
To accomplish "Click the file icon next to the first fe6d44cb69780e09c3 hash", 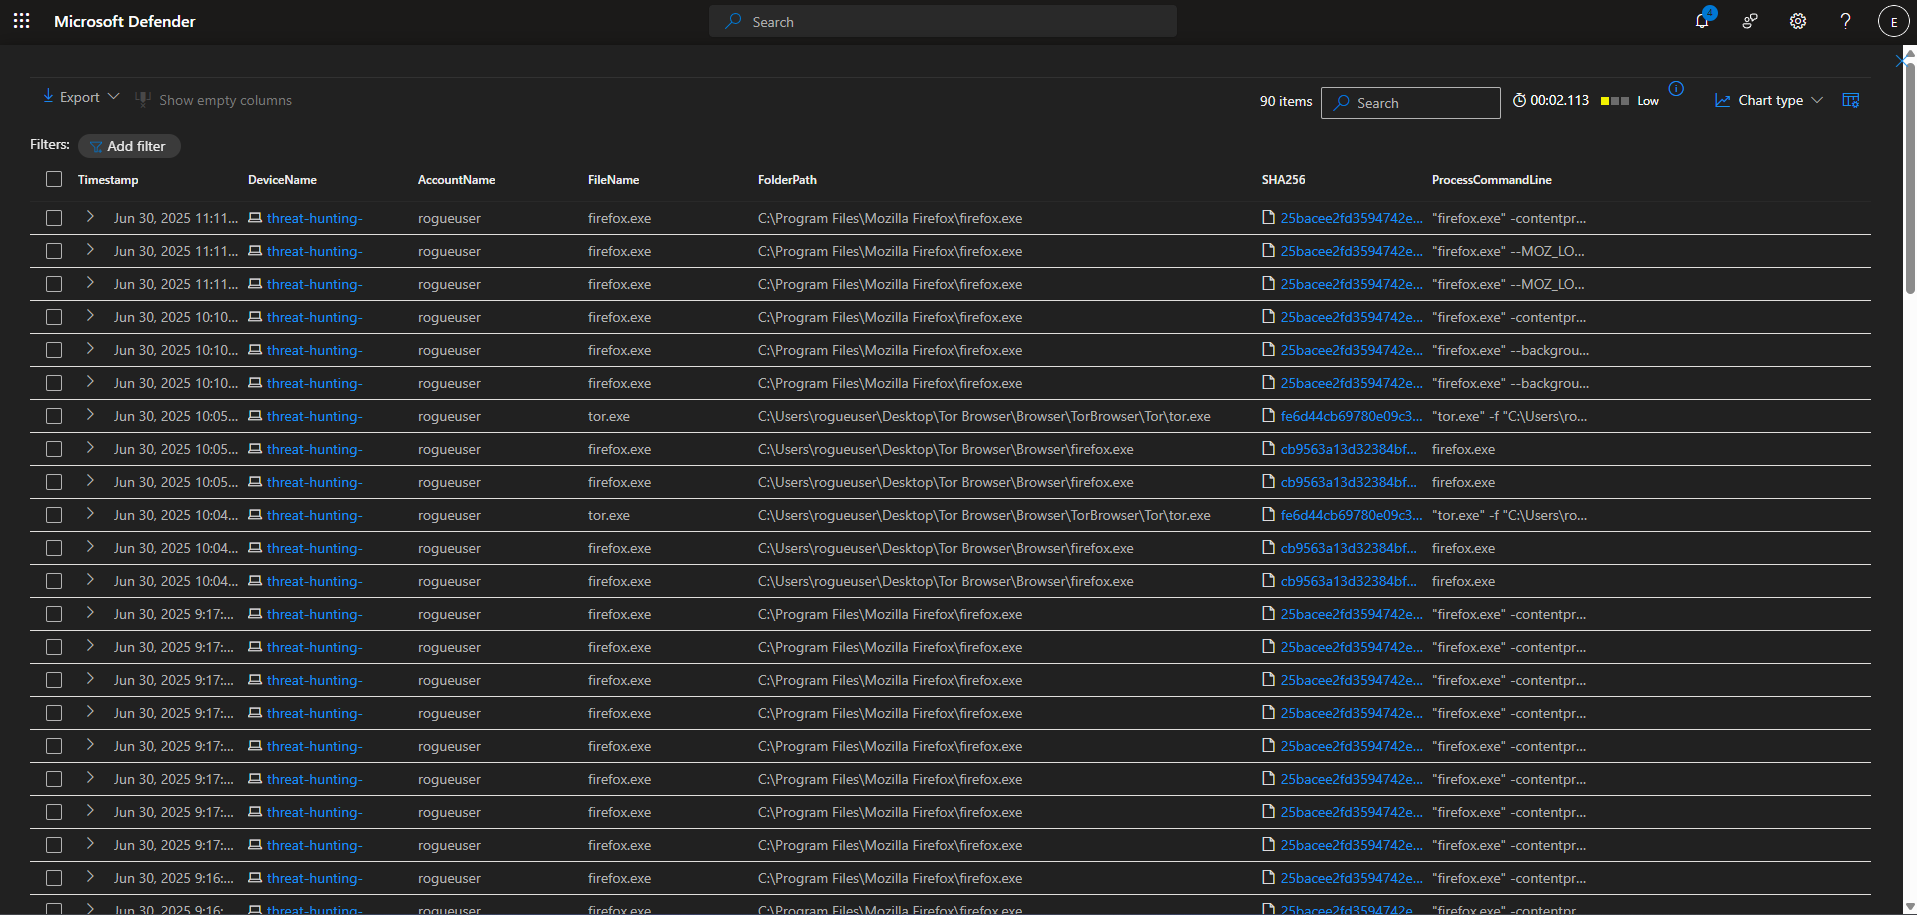I will (1268, 416).
